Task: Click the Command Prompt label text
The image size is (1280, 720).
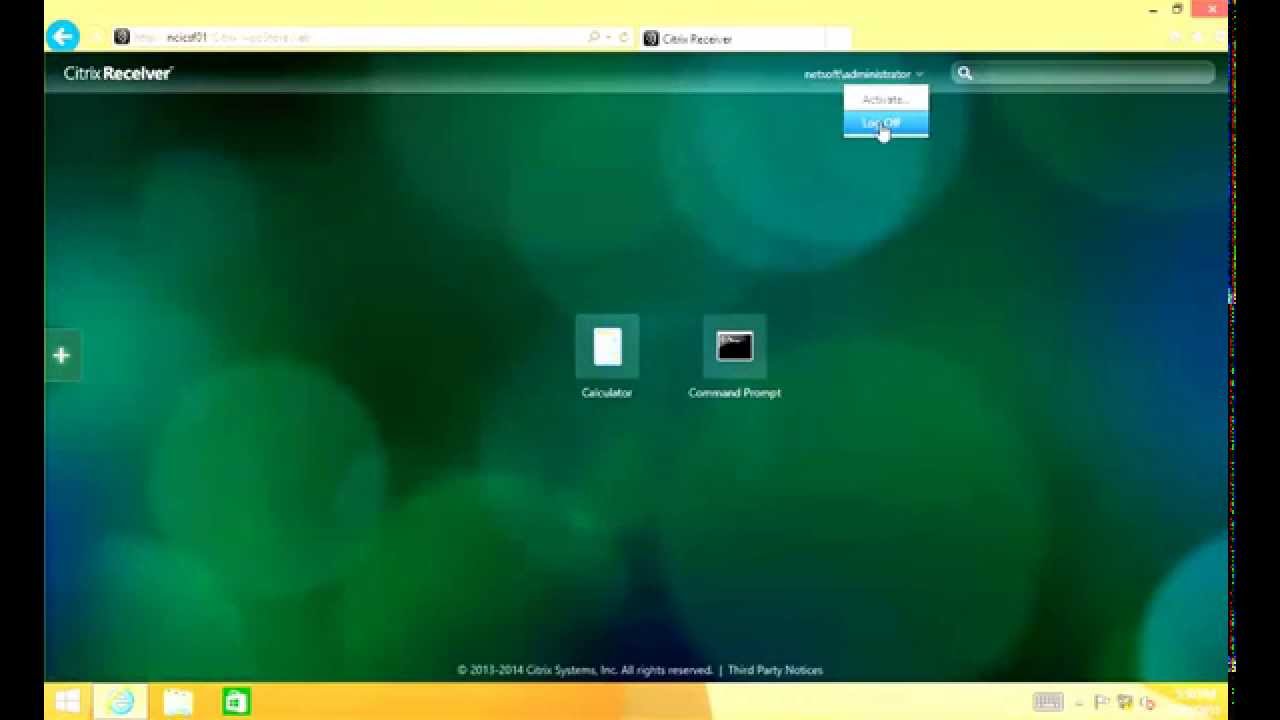Action: pos(735,393)
